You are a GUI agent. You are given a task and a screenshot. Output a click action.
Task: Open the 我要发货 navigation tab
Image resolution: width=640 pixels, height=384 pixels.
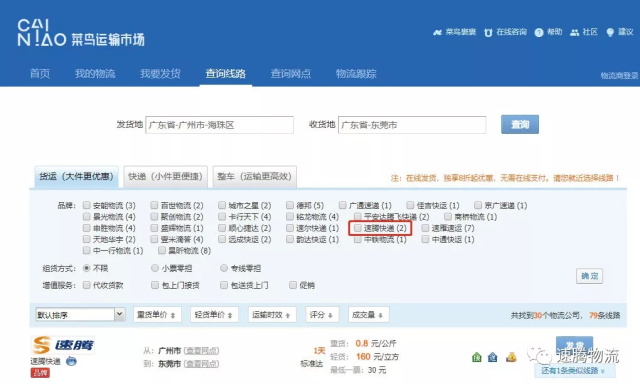(x=160, y=73)
